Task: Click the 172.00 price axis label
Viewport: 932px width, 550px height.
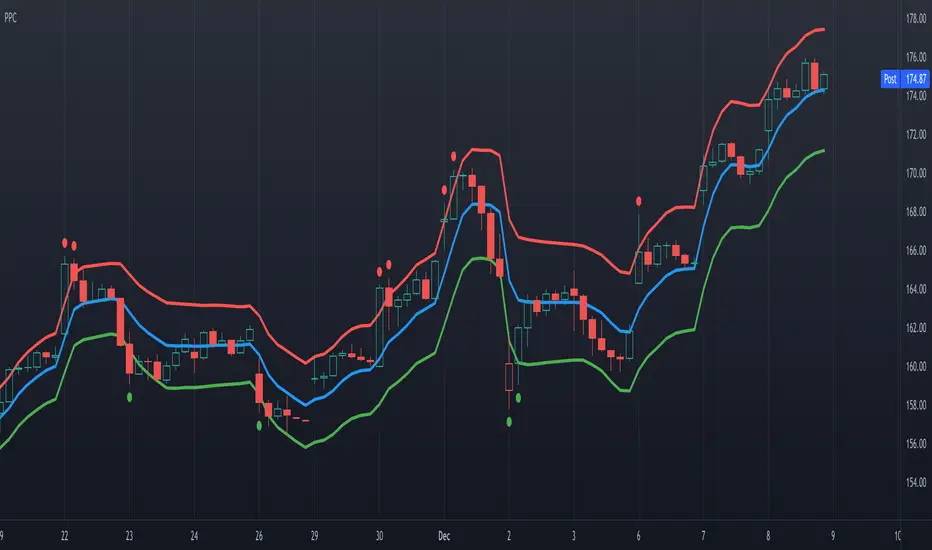Action: pyautogui.click(x=916, y=134)
